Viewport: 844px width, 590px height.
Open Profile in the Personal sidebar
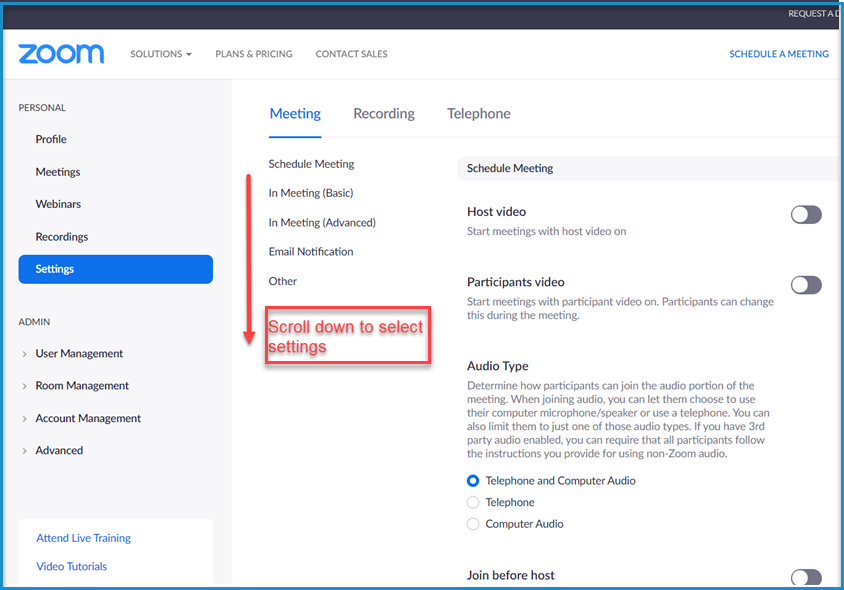tap(51, 139)
